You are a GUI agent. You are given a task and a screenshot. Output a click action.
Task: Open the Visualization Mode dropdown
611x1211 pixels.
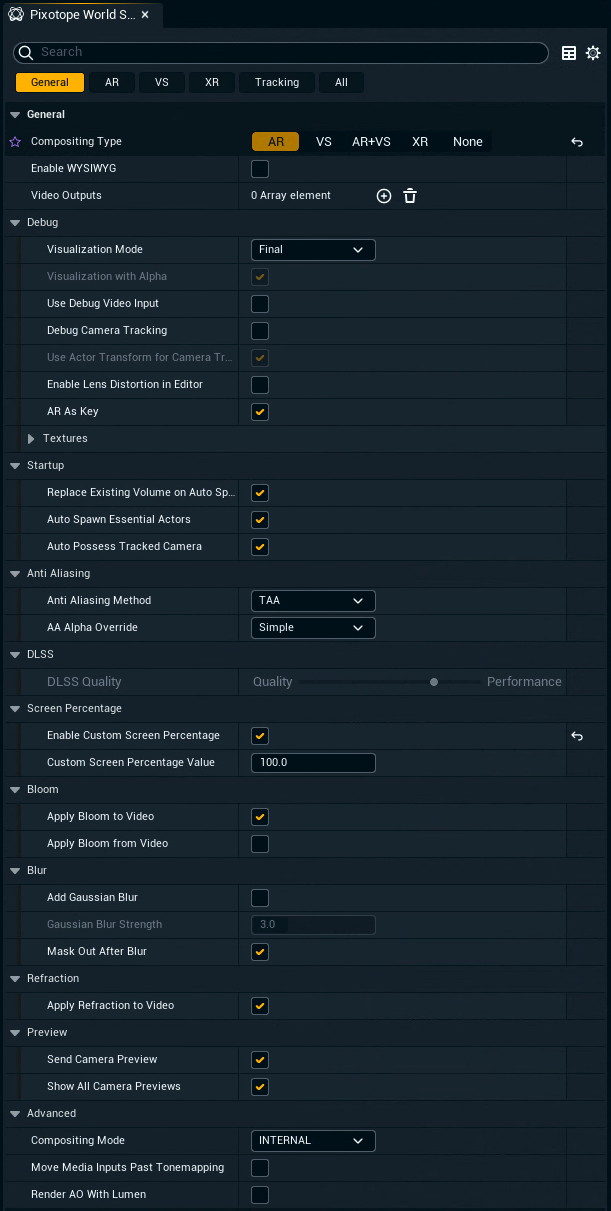(313, 249)
